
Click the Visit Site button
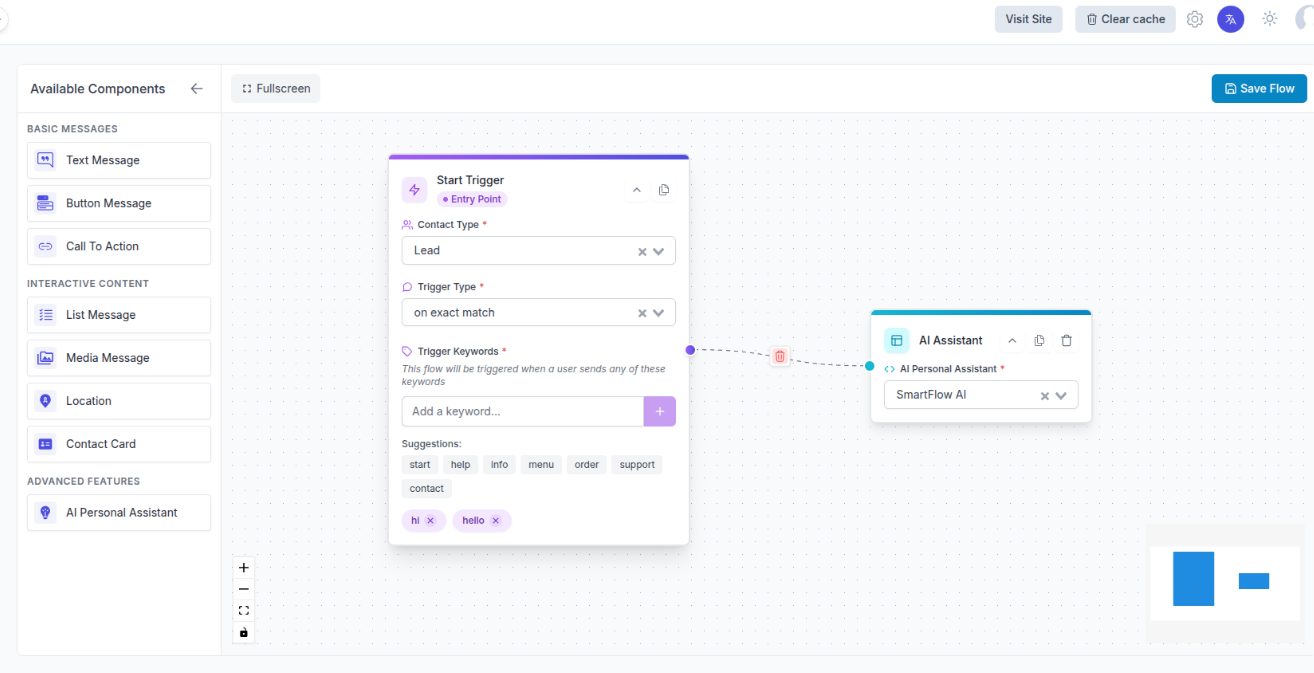tap(1028, 18)
